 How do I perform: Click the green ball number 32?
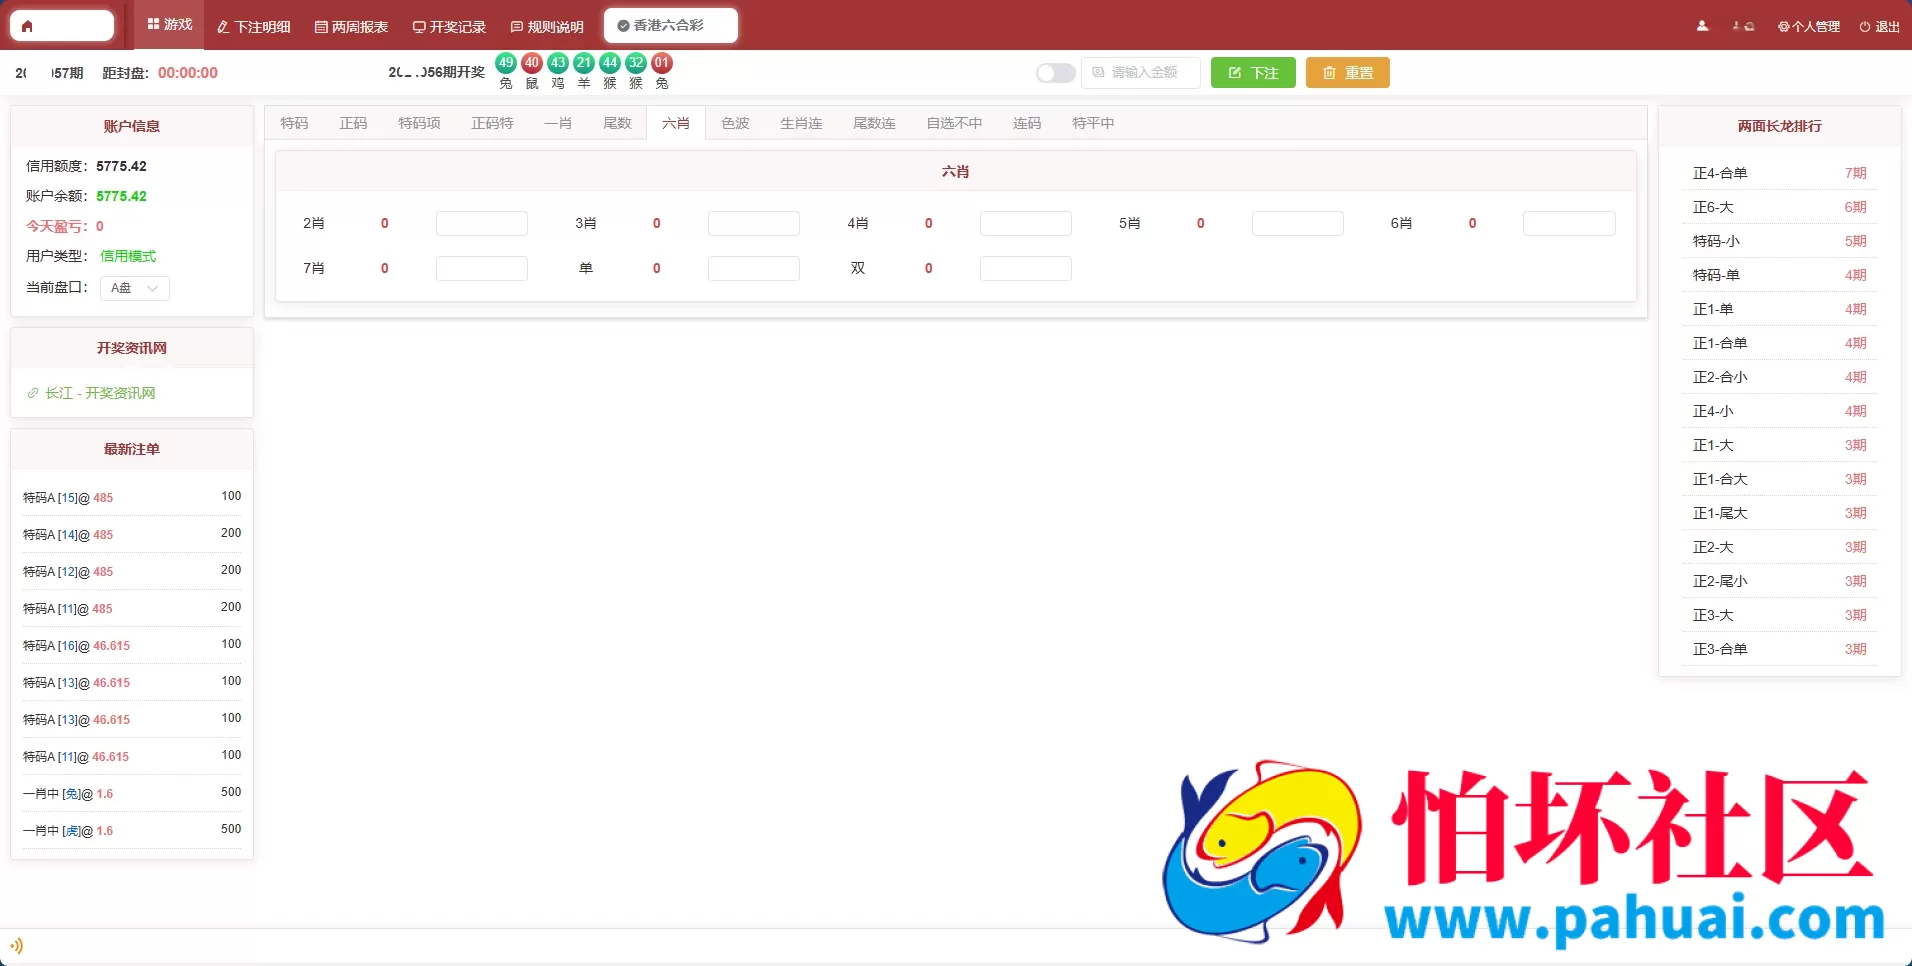coord(636,62)
